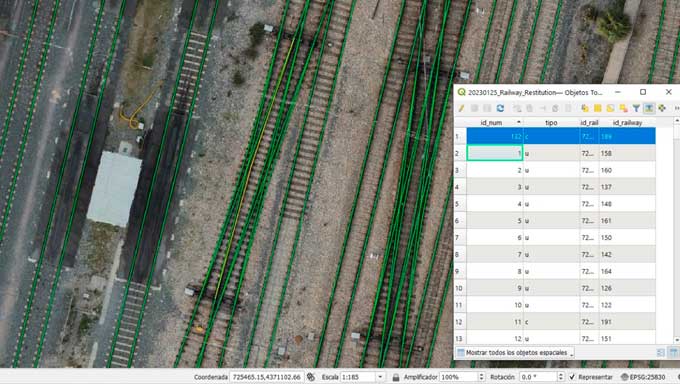Select all features in attribute table
This screenshot has width=680, height=384.
pyautogui.click(x=598, y=108)
